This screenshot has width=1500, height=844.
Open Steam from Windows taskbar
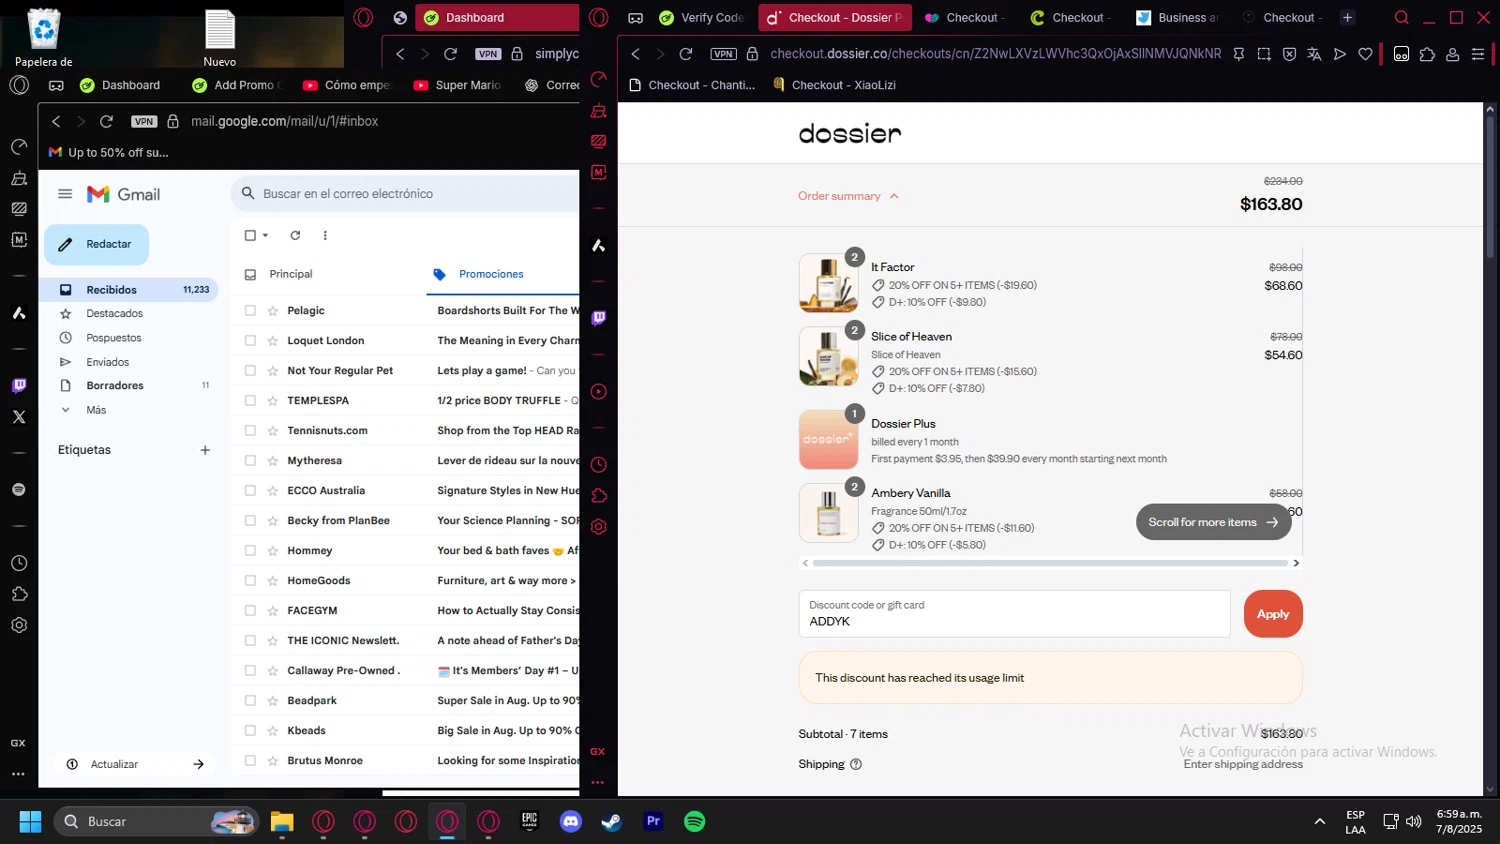click(x=612, y=821)
